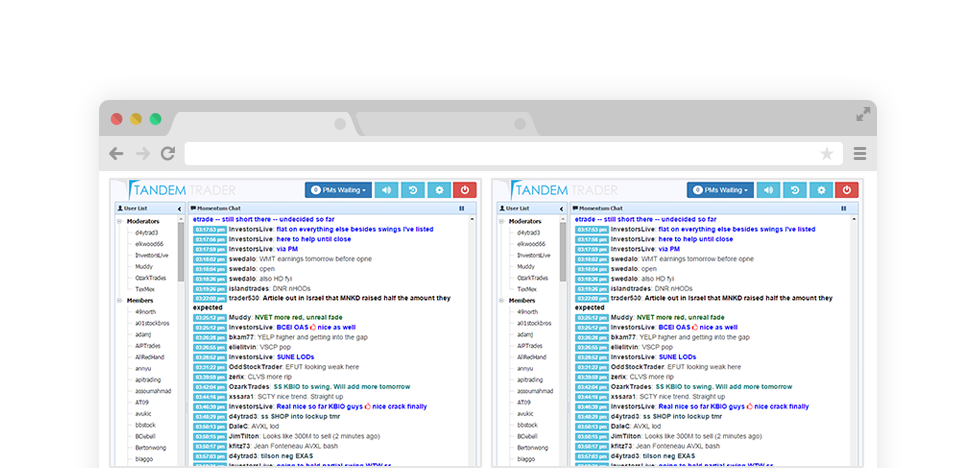
Task: Select member bbstock in left user list
Action: point(146,425)
